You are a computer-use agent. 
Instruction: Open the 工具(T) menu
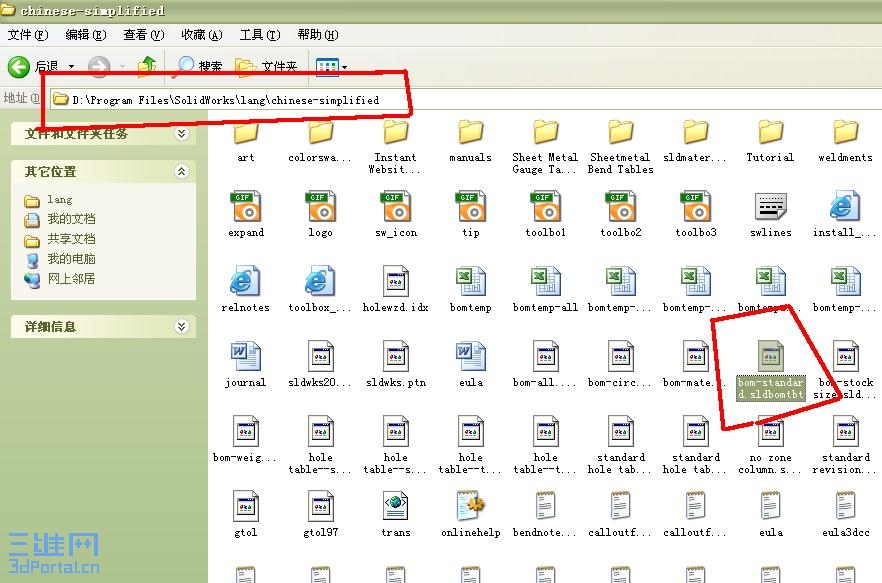[260, 35]
